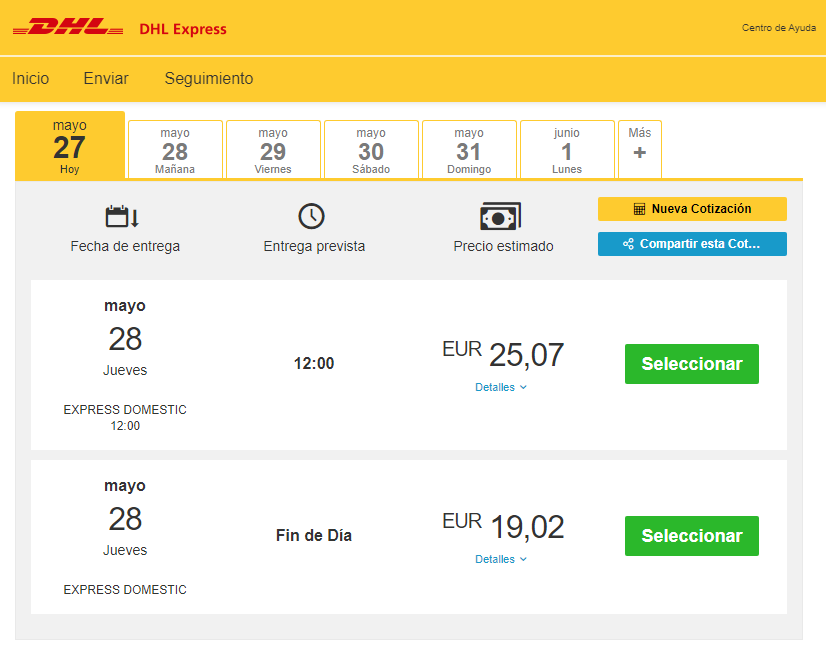Screen dimensions: 826x651
Task: Switch to the junio 1 Lunes tab
Action: (x=567, y=149)
